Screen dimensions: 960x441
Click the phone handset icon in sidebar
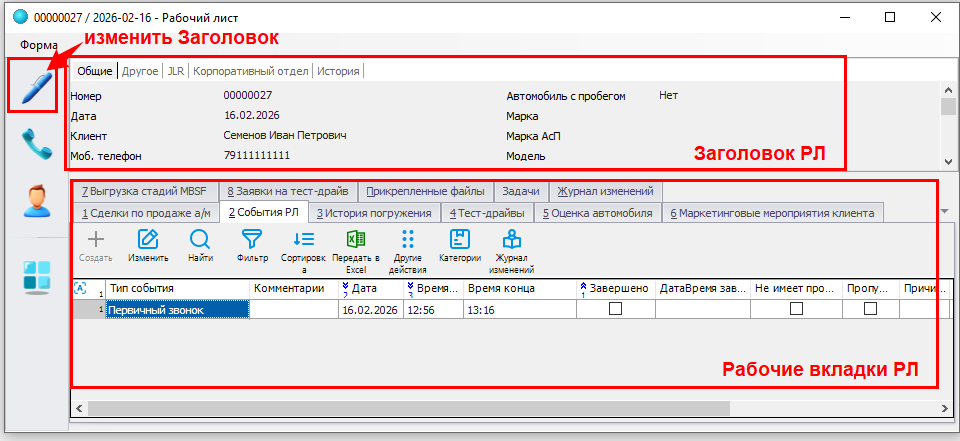tap(37, 145)
